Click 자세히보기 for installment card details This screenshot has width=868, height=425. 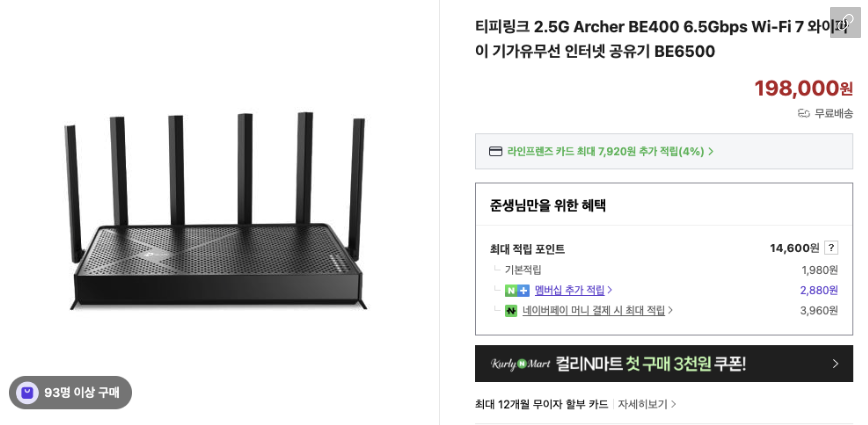coord(643,404)
